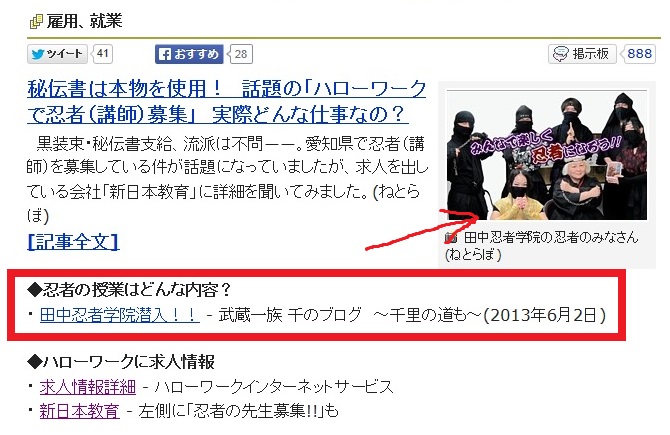The width and height of the screenshot is (670, 435).
Task: Open the [記事全文] full article link
Action: pyautogui.click(x=73, y=241)
